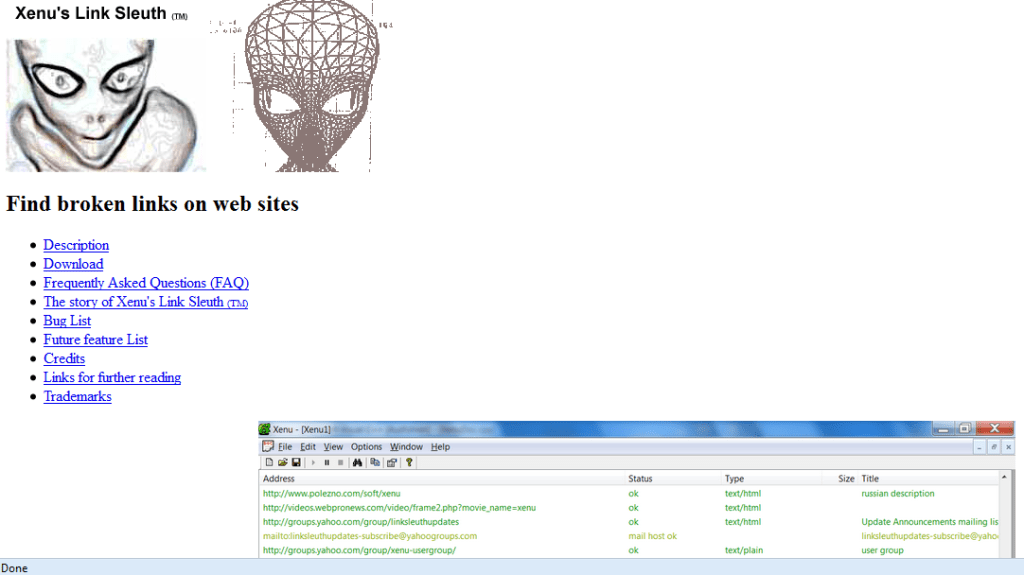The image size is (1024, 575).
Task: Open the Options menu
Action: pos(366,447)
